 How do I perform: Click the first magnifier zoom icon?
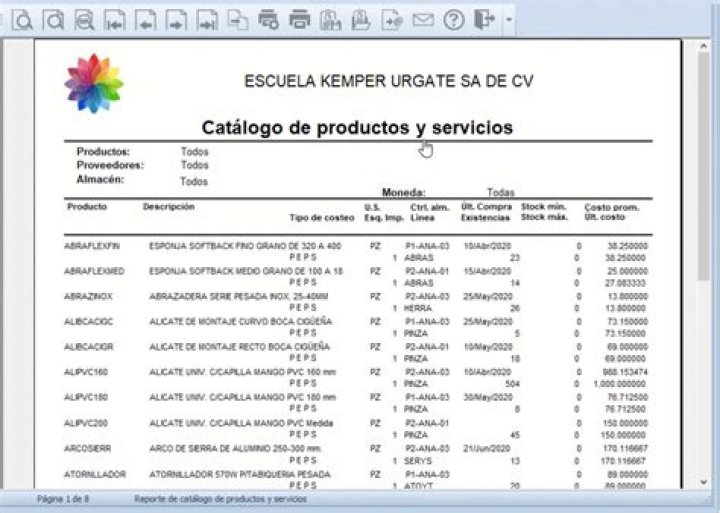click(x=23, y=19)
